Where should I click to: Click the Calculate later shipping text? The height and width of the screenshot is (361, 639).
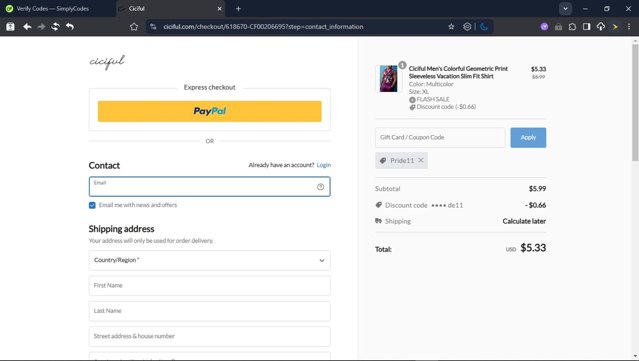(x=524, y=221)
